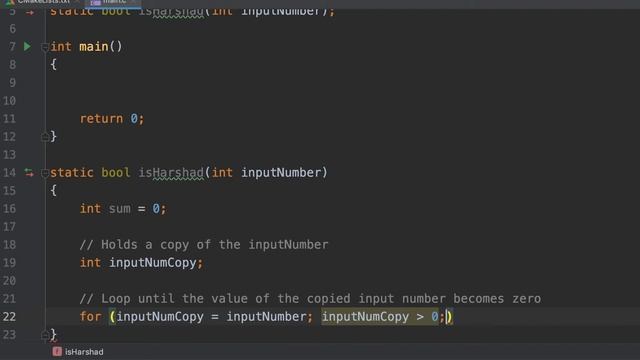The height and width of the screenshot is (360, 640).
Task: Click the opening brace on line 15
Action: tap(53, 191)
